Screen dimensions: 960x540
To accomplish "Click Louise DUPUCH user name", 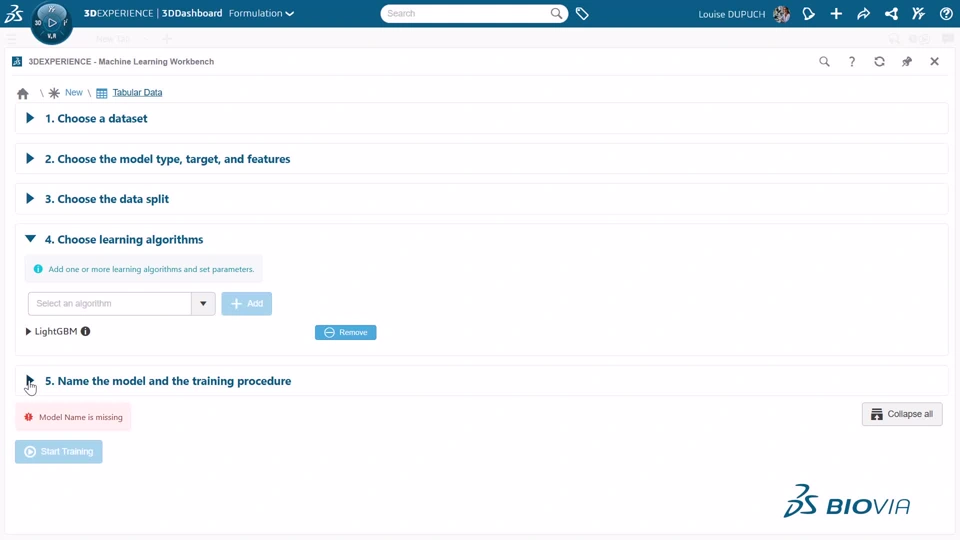I will (x=732, y=14).
